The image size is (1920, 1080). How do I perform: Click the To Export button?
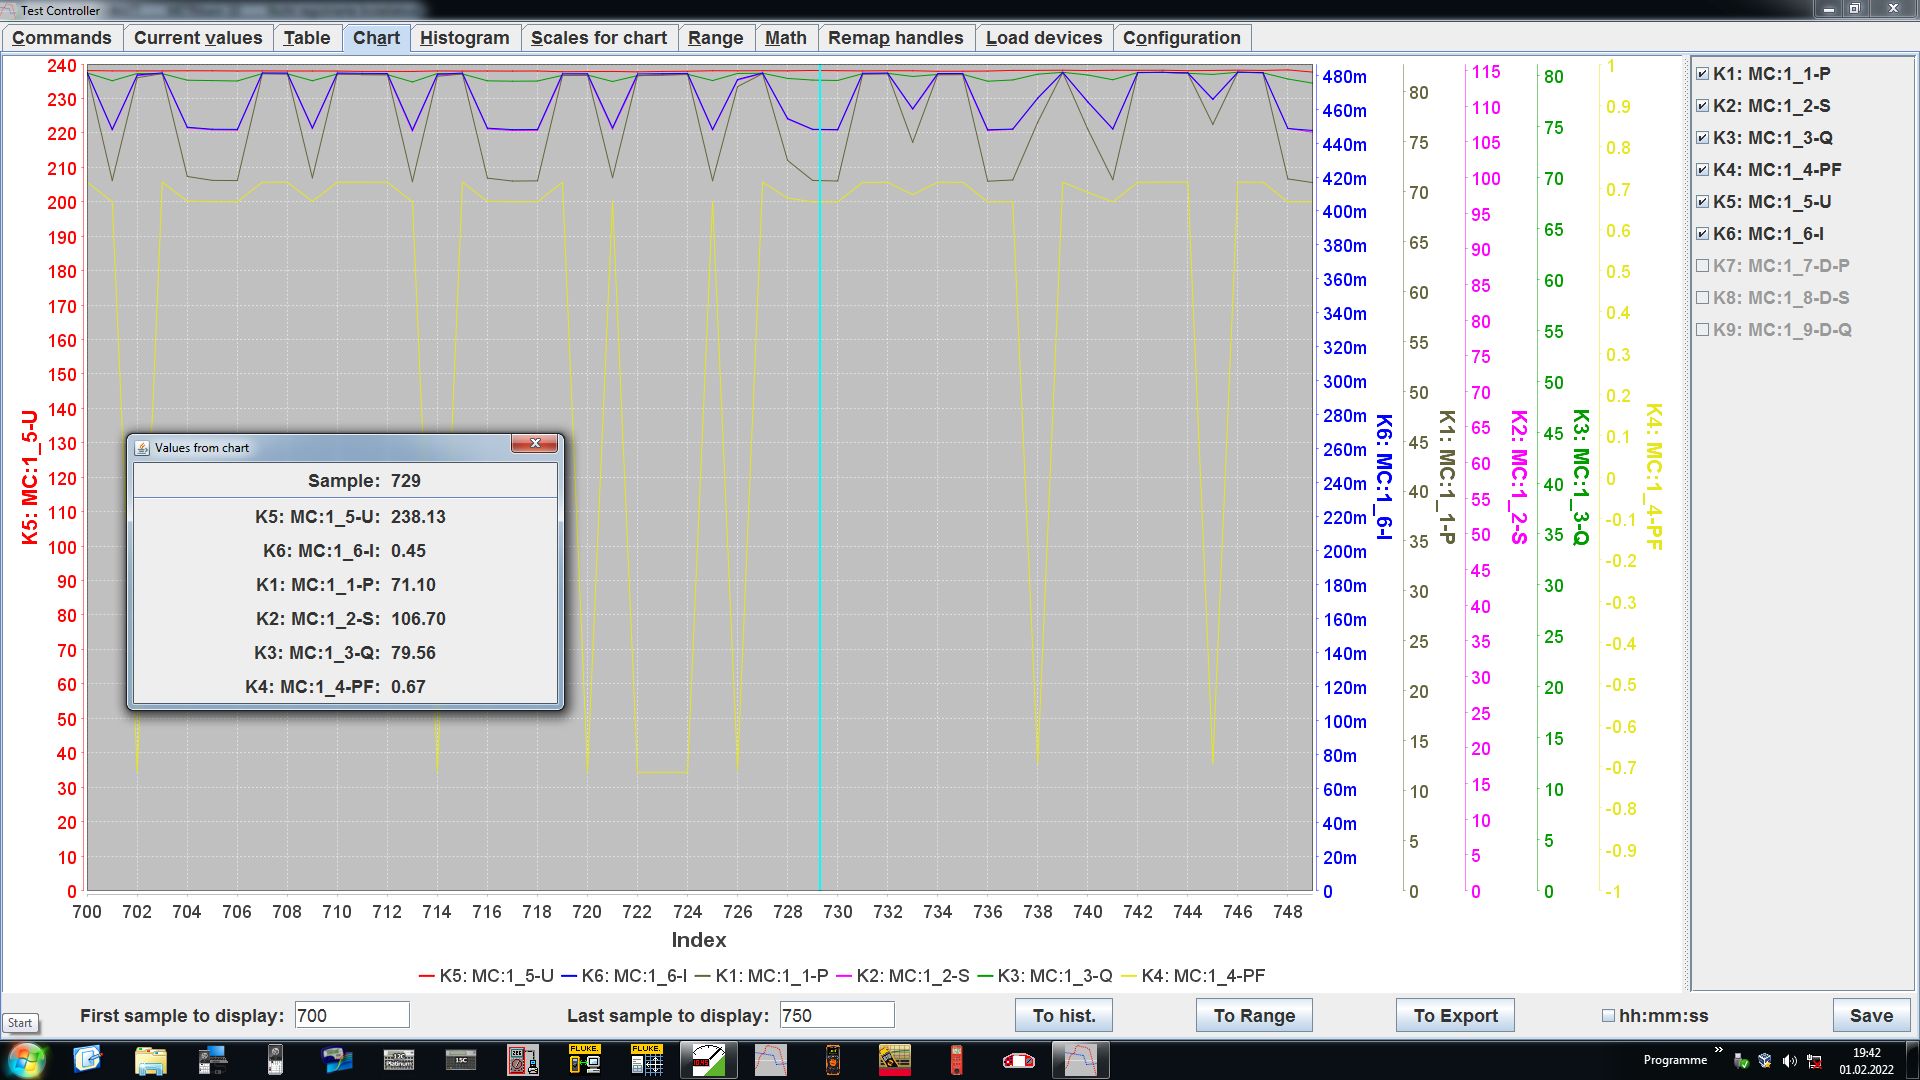point(1455,1015)
